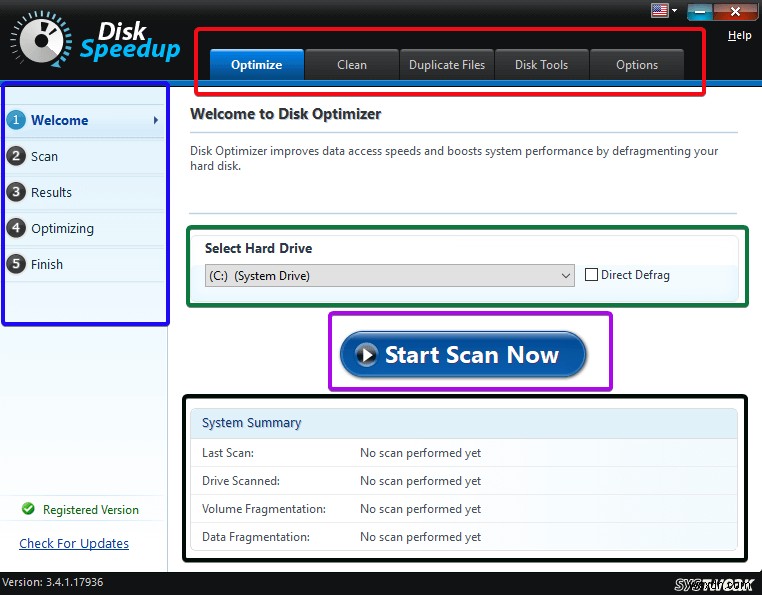Click the green Registered Version checkmark icon

click(28, 509)
